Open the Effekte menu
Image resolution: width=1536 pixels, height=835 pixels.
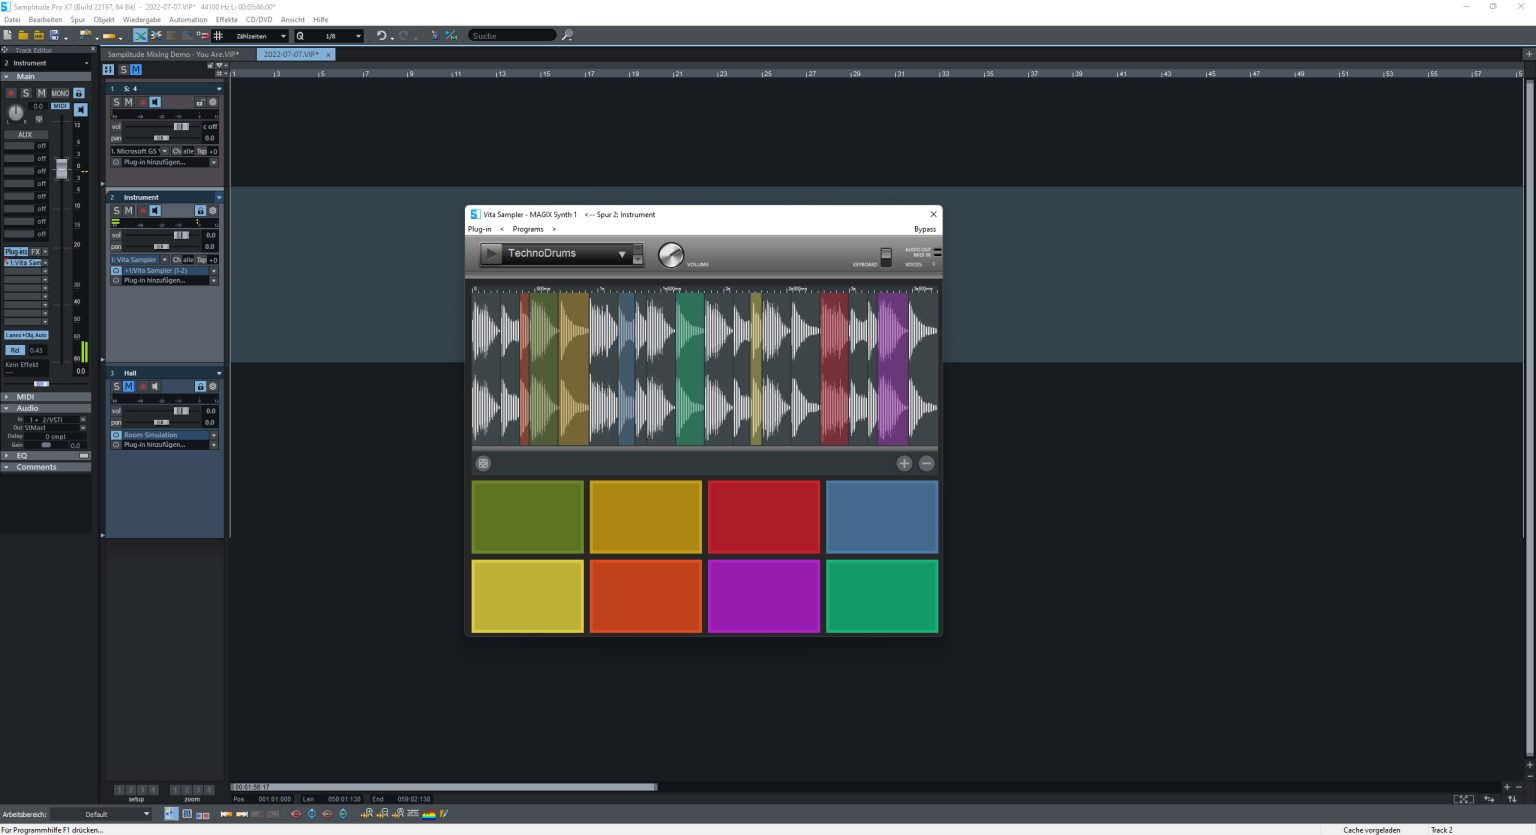tap(227, 19)
